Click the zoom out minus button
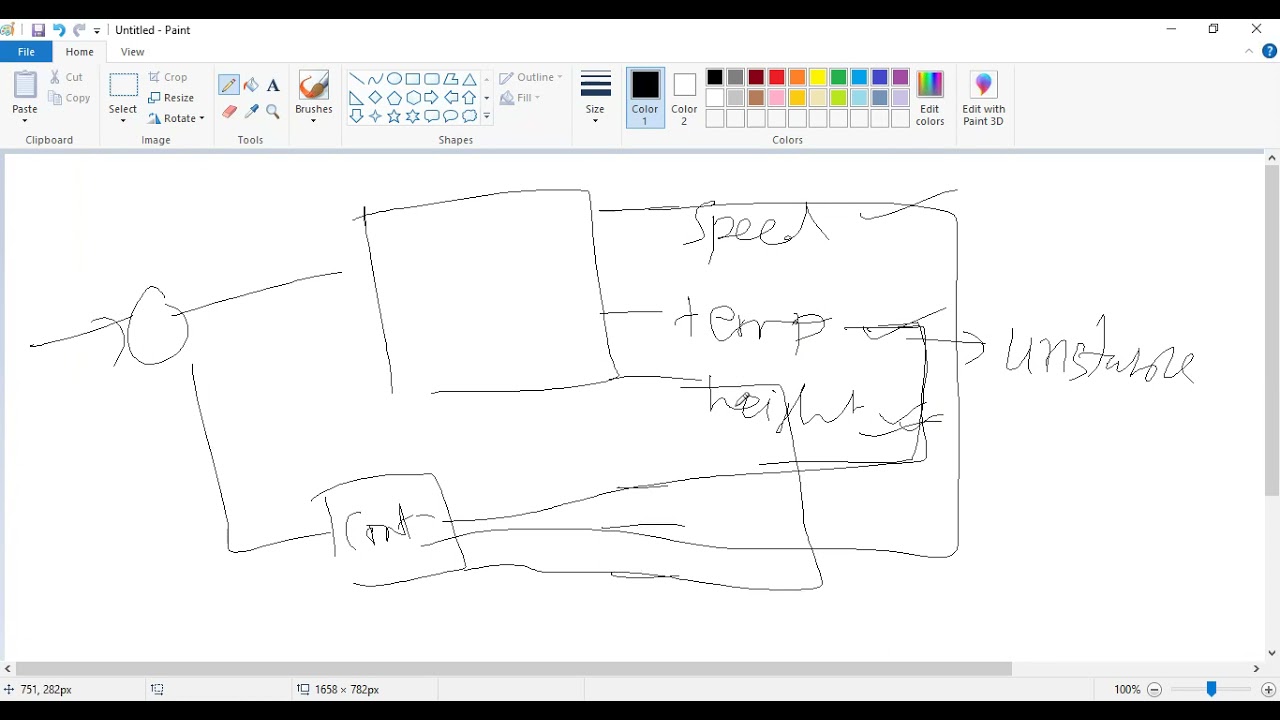The image size is (1280, 720). [x=1154, y=690]
